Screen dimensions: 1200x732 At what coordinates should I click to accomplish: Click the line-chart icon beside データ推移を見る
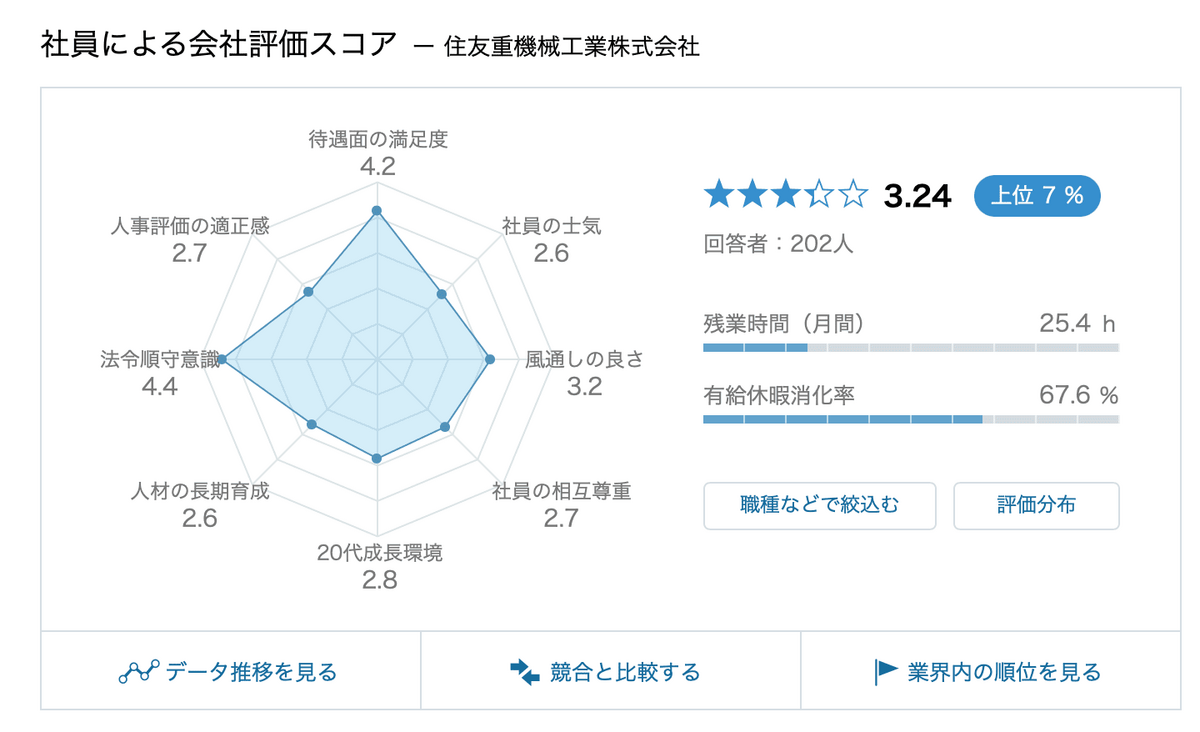tap(139, 671)
